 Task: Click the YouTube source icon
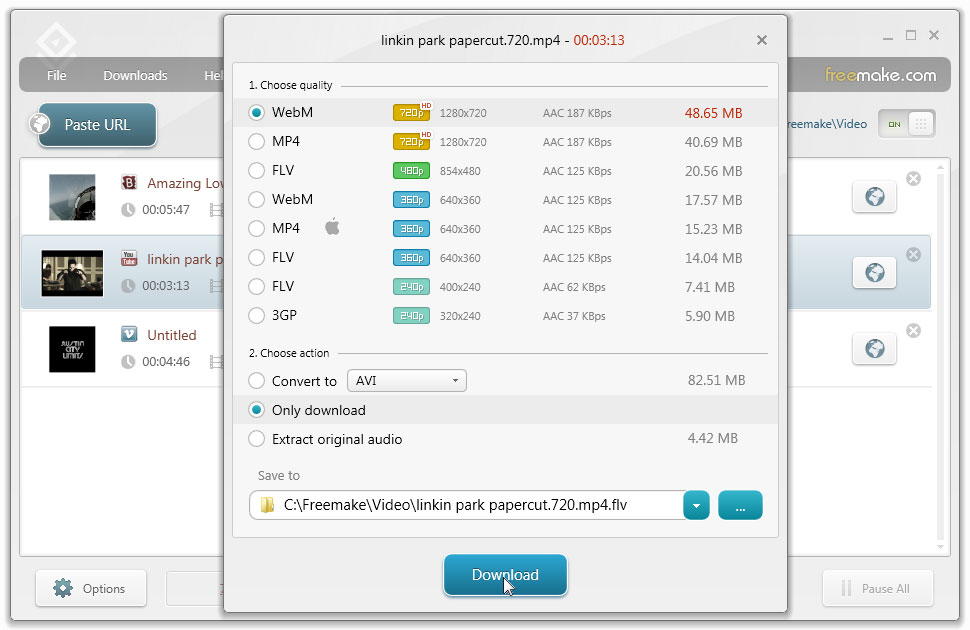click(129, 258)
